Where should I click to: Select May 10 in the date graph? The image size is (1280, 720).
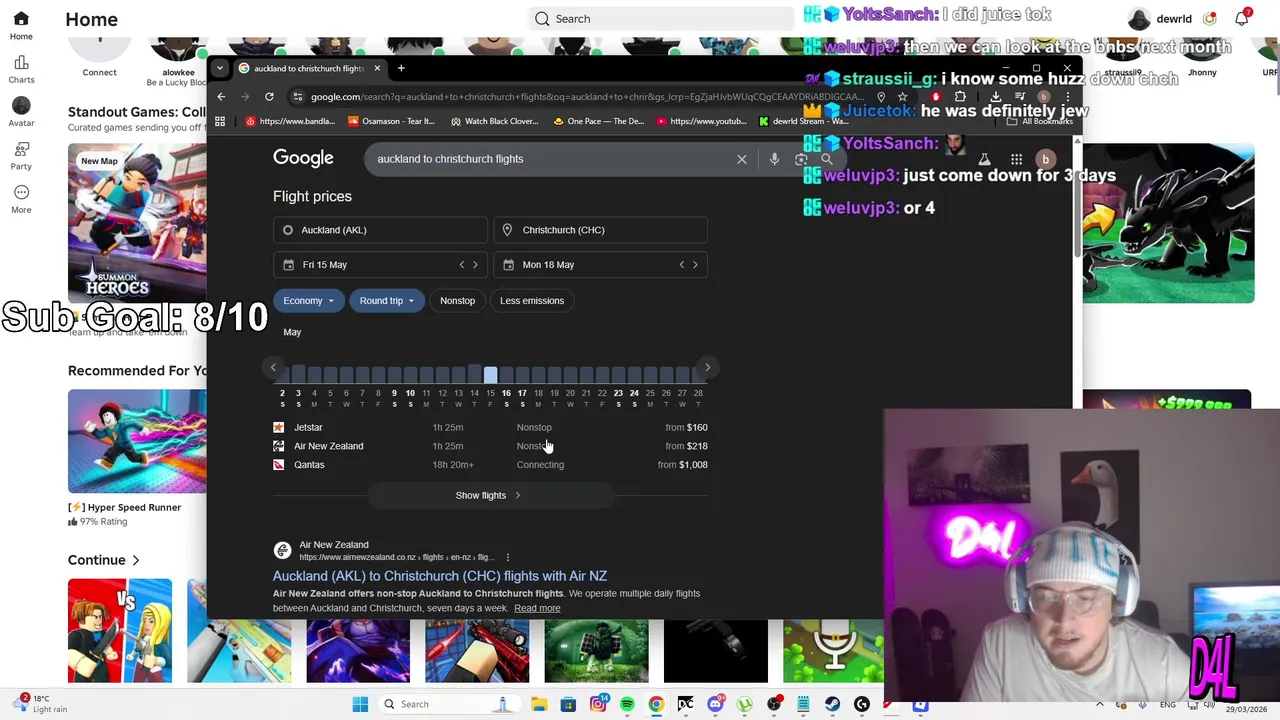pos(410,385)
